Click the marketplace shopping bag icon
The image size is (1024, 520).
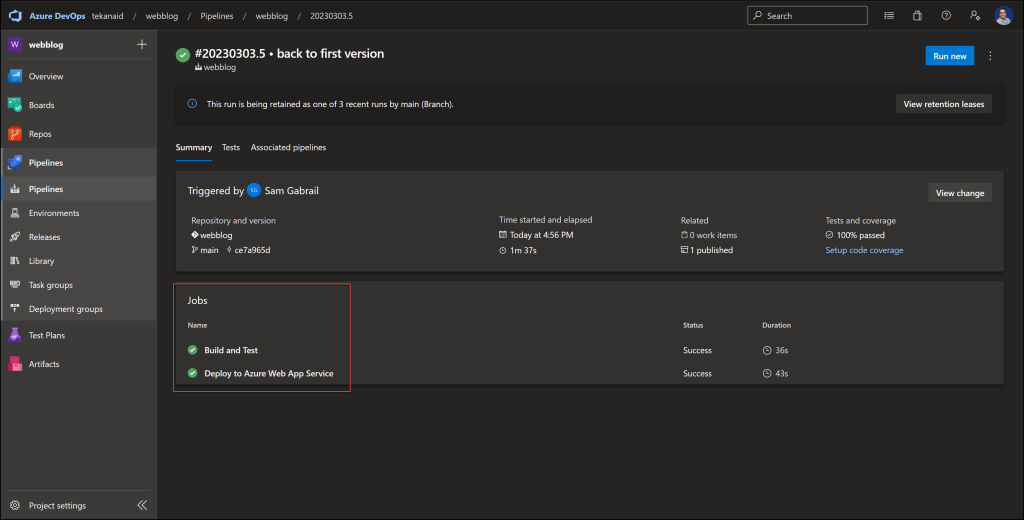(917, 16)
